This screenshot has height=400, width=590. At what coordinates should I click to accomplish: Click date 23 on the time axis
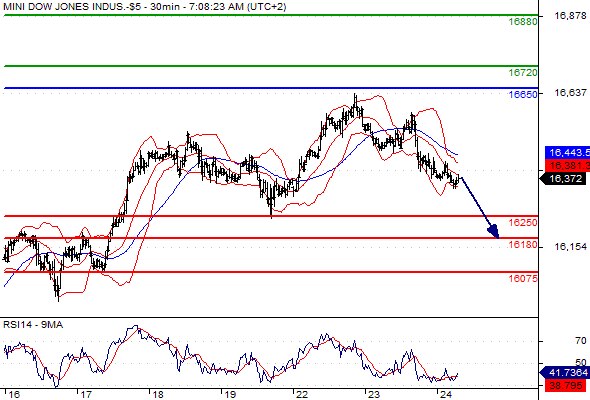pos(374,395)
